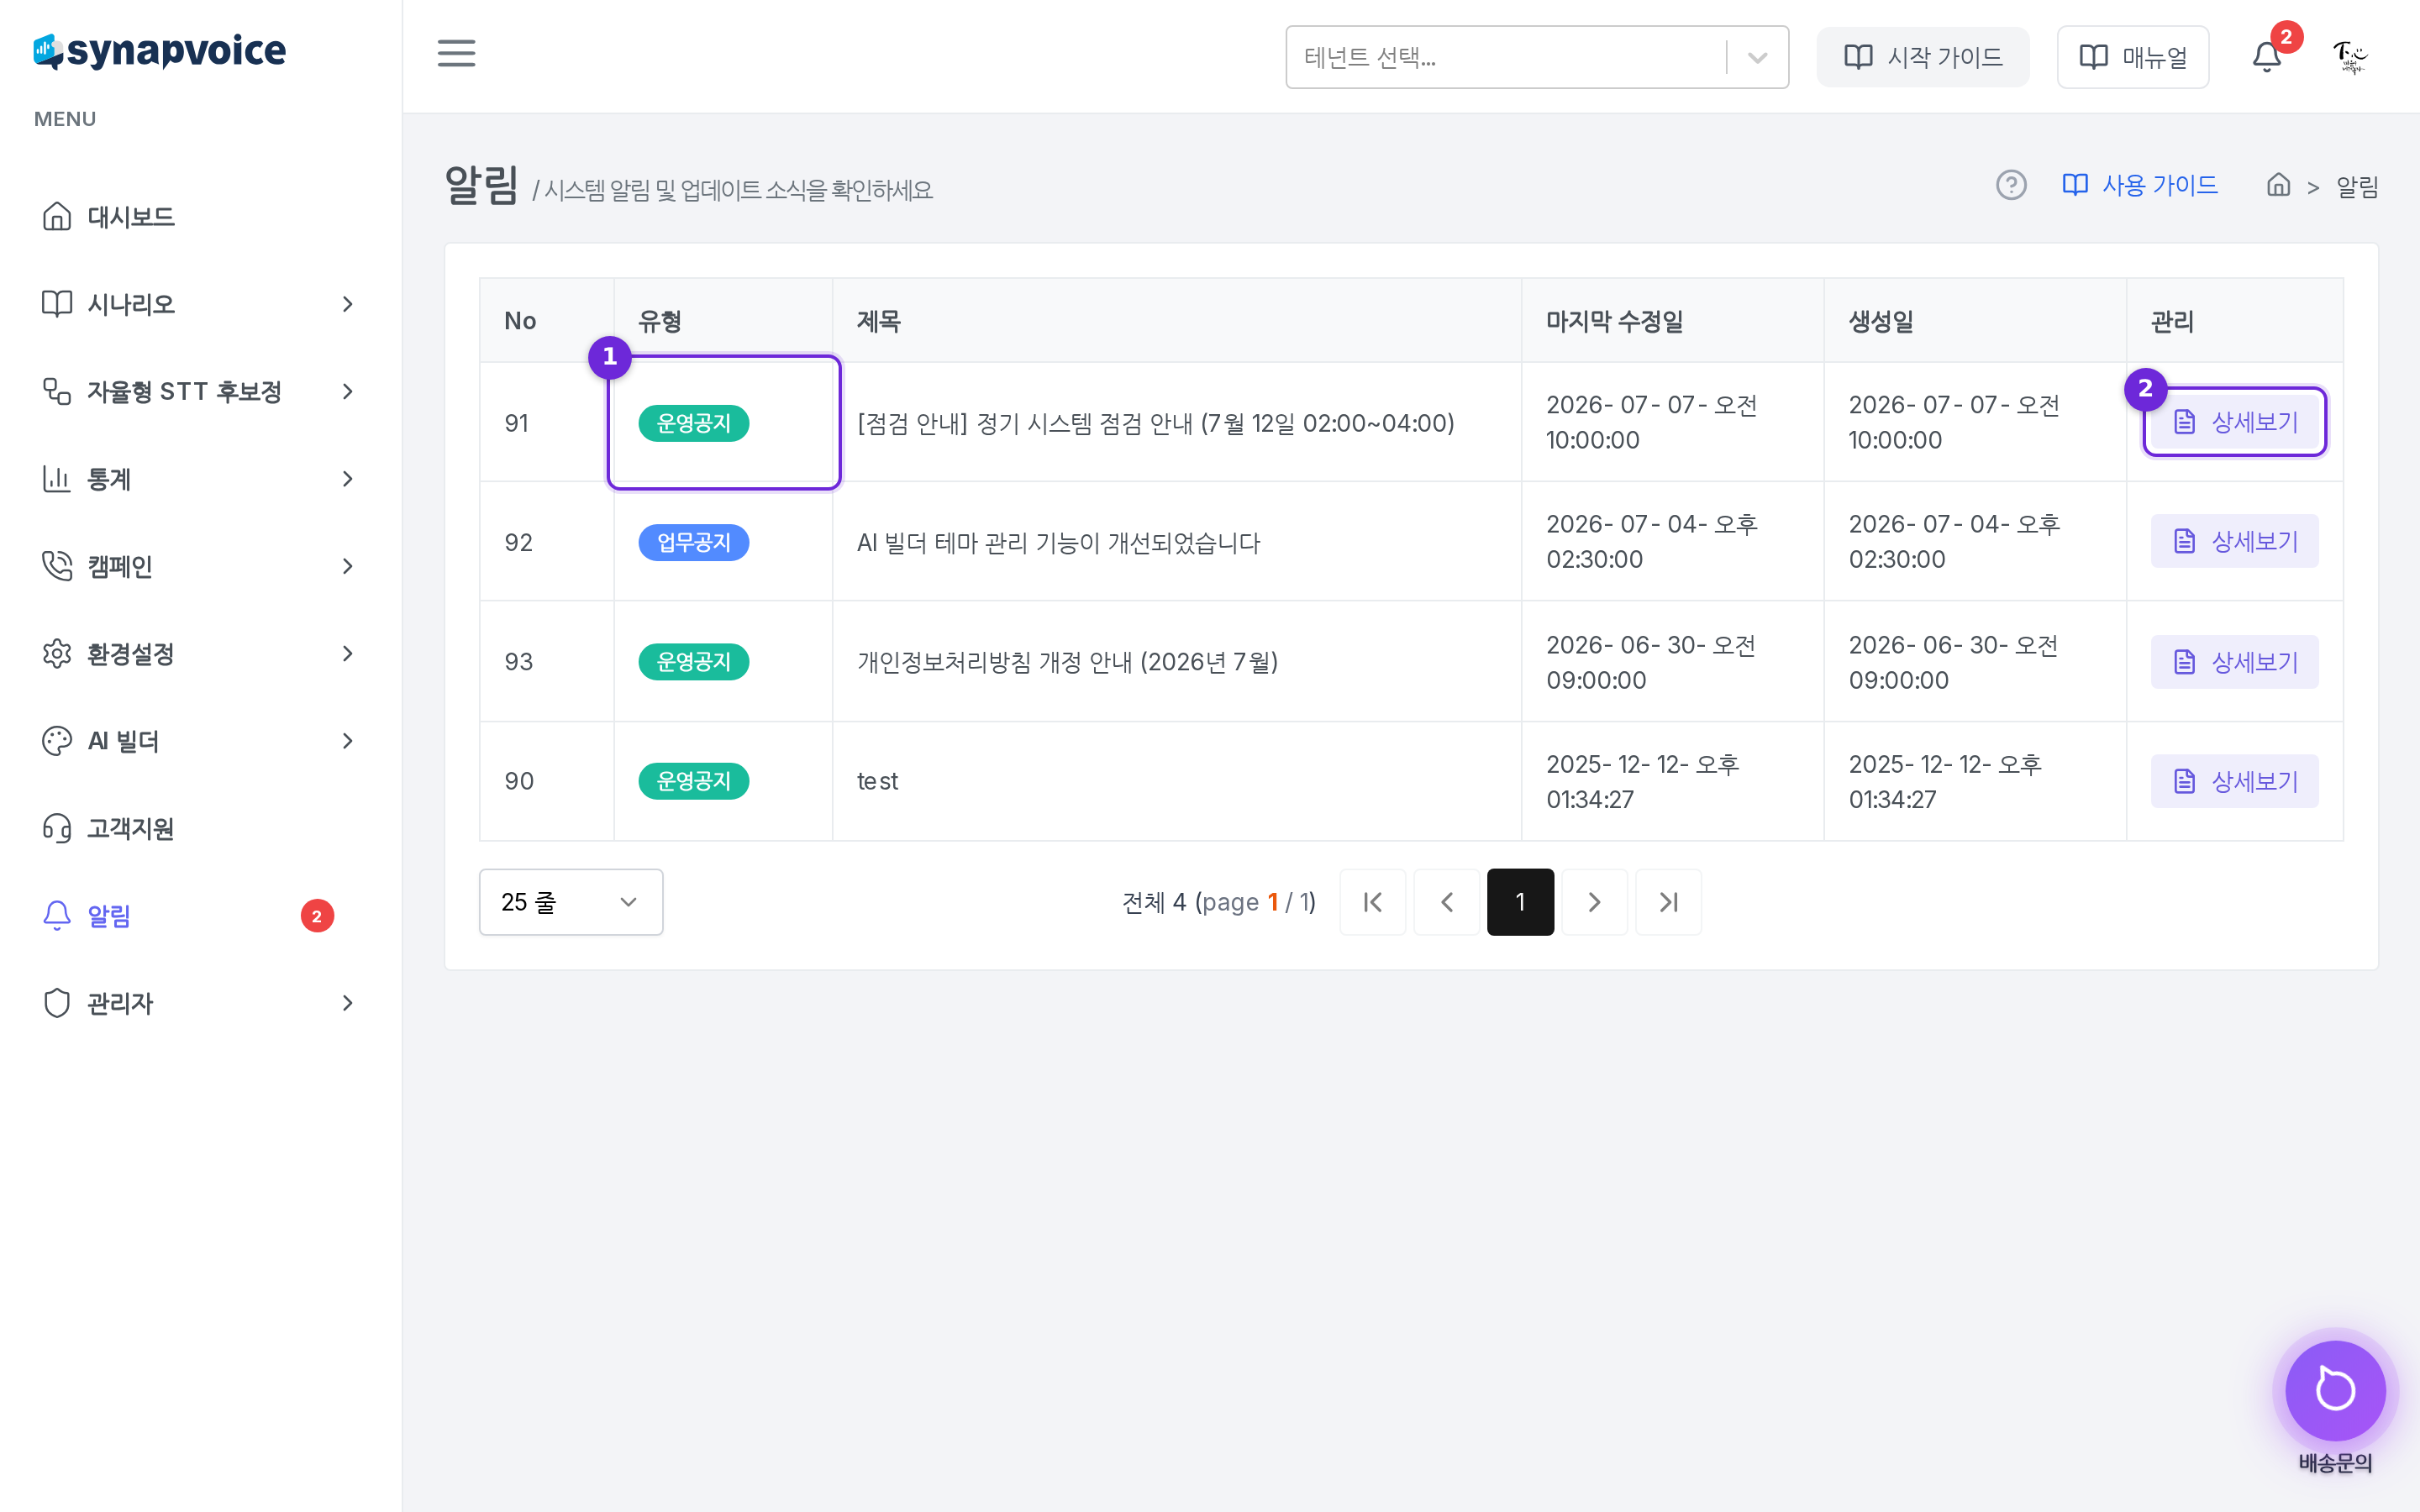Screen dimensions: 2420x1512
Task: Click the synapvoice logo
Action: coord(160,50)
